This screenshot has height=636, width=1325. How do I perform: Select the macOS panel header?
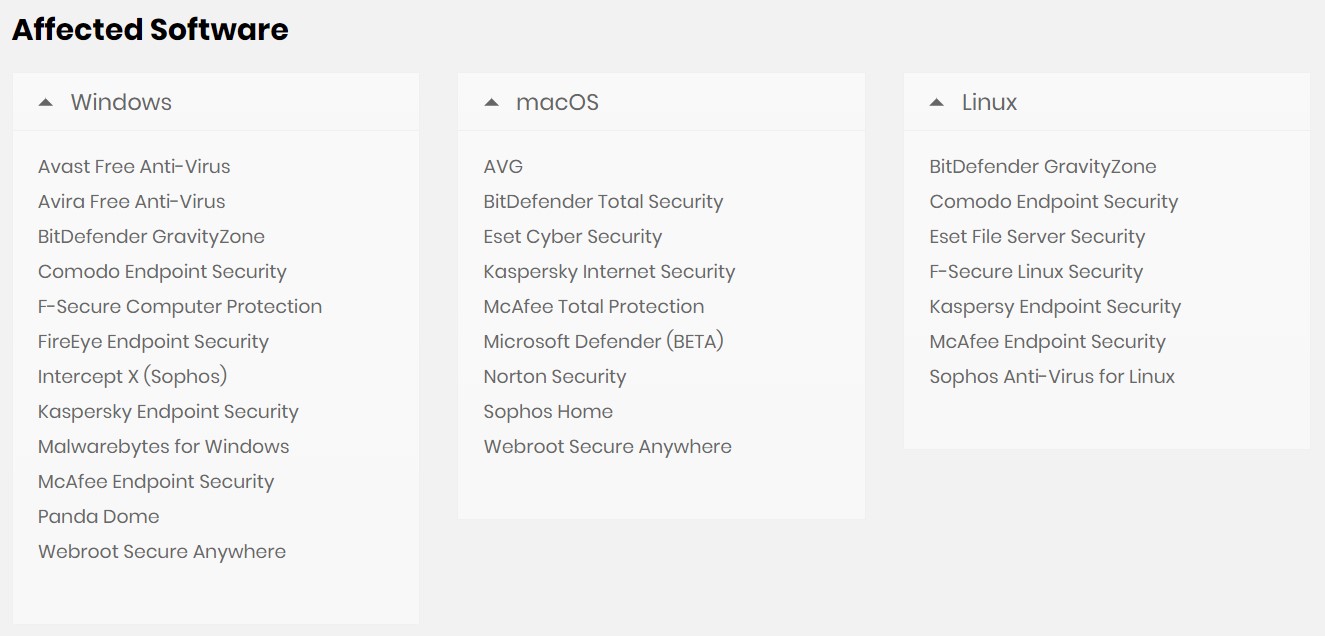[661, 102]
